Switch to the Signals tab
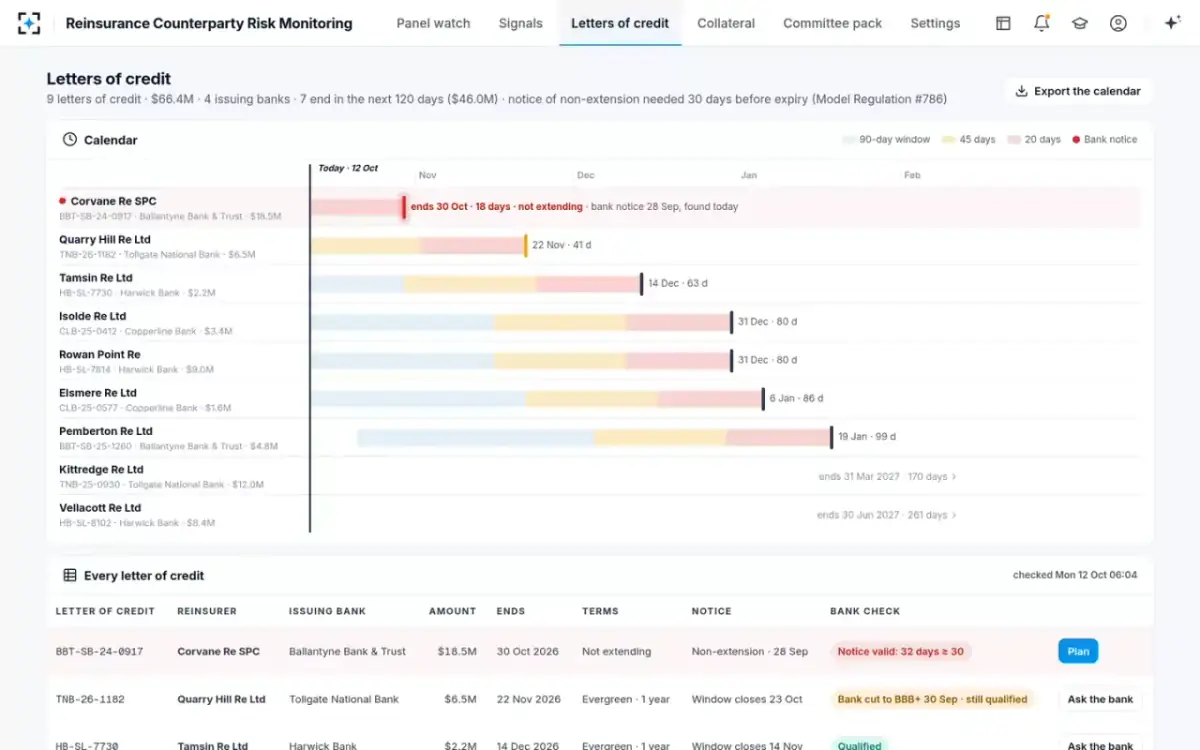 (x=521, y=23)
